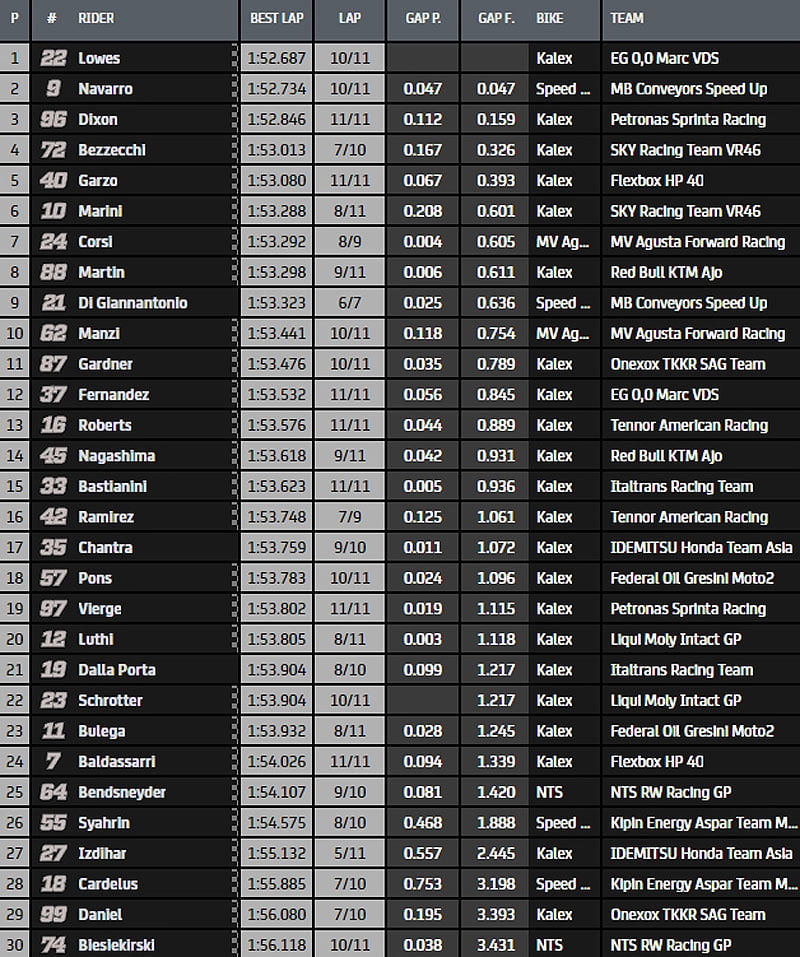
Task: Click Izdihar's gap to first 2.445
Action: coord(496,853)
